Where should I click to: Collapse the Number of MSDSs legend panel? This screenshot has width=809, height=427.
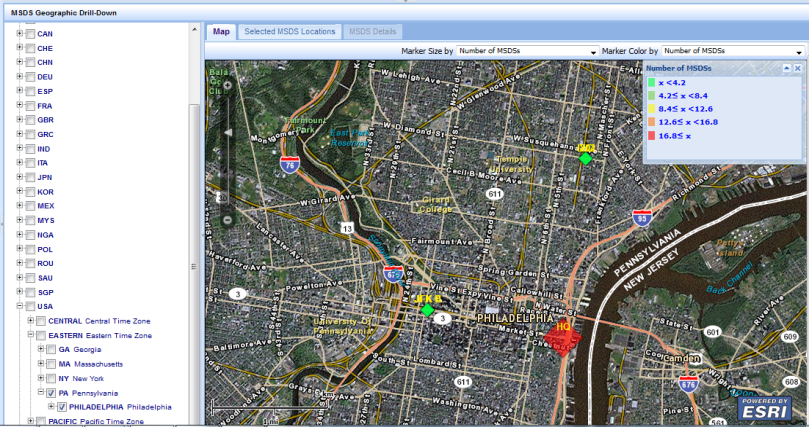786,68
